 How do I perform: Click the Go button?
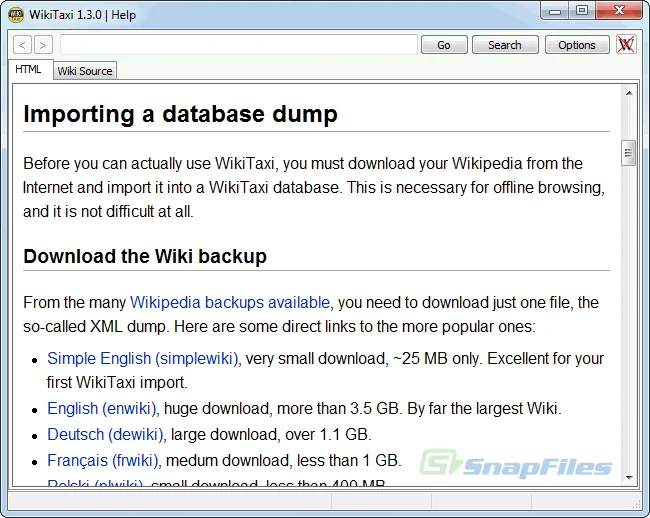444,45
